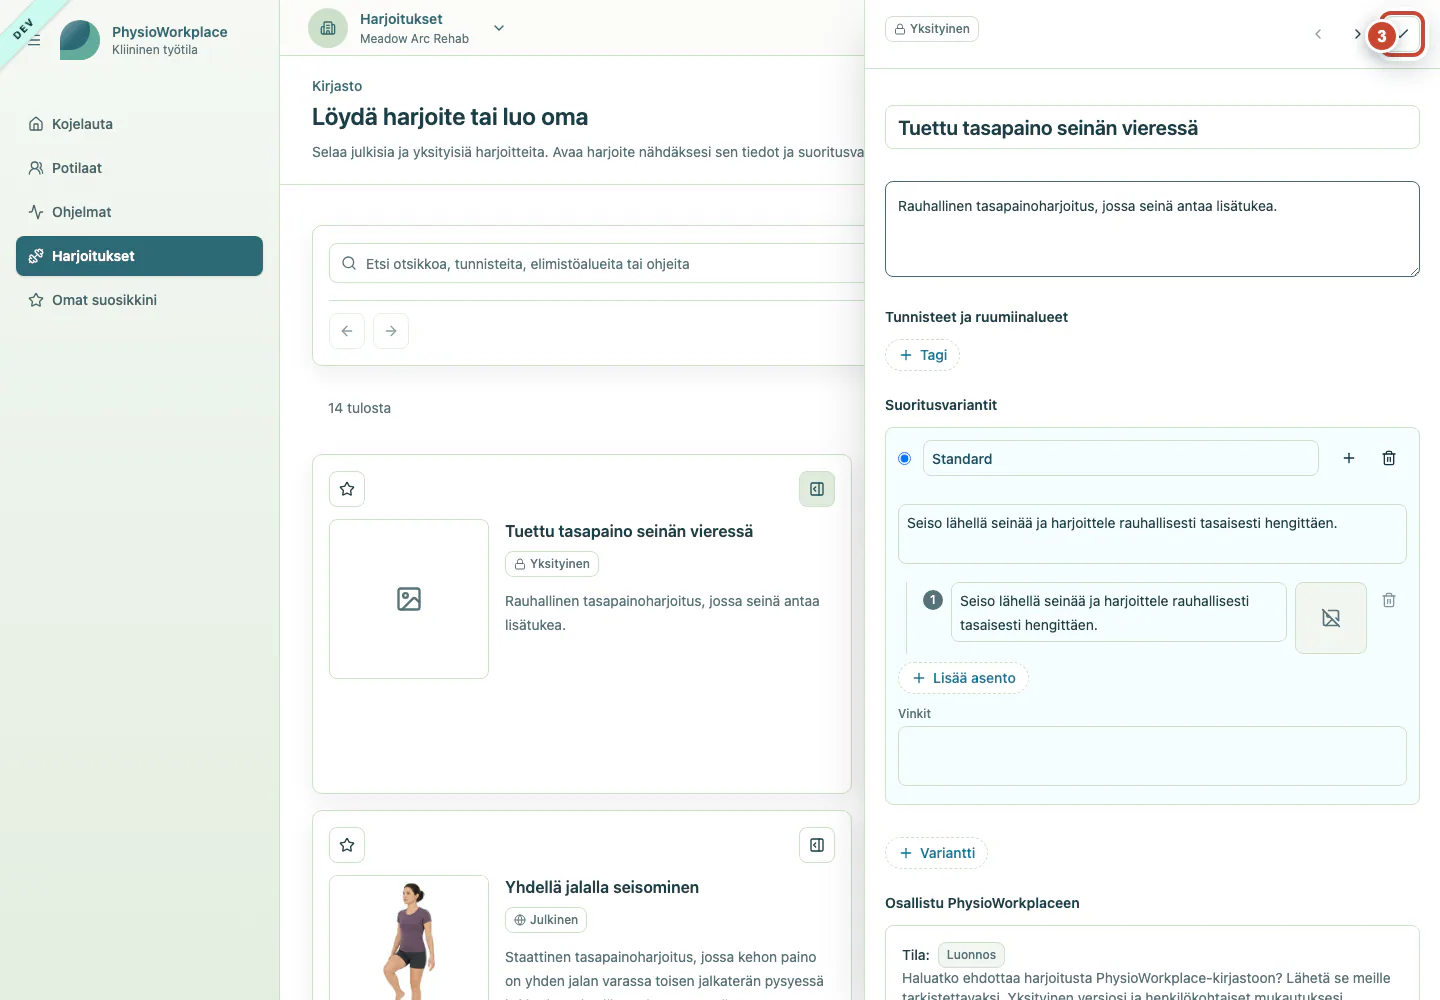Click the Yhdellä jalalla seisominen title

click(x=602, y=887)
